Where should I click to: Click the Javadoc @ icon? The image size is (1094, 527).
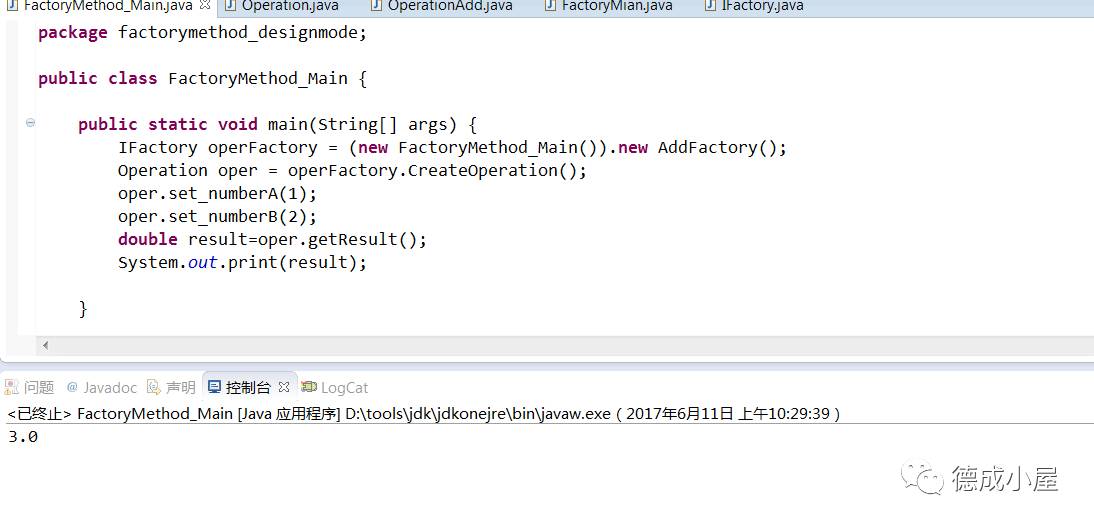[x=72, y=387]
